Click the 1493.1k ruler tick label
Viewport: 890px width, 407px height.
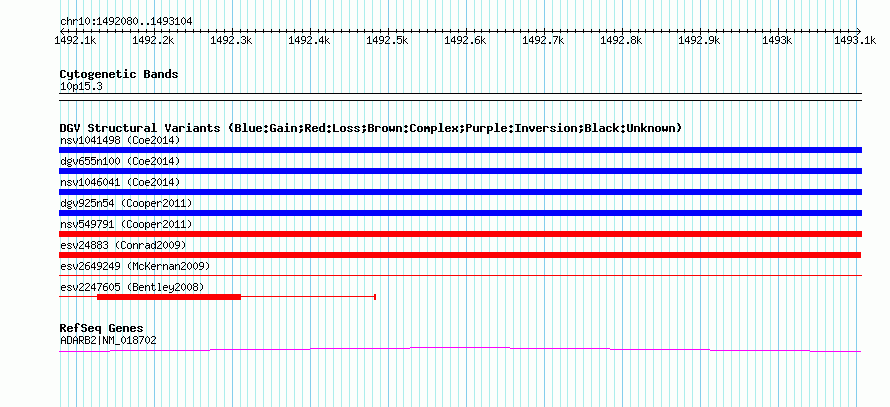click(854, 40)
